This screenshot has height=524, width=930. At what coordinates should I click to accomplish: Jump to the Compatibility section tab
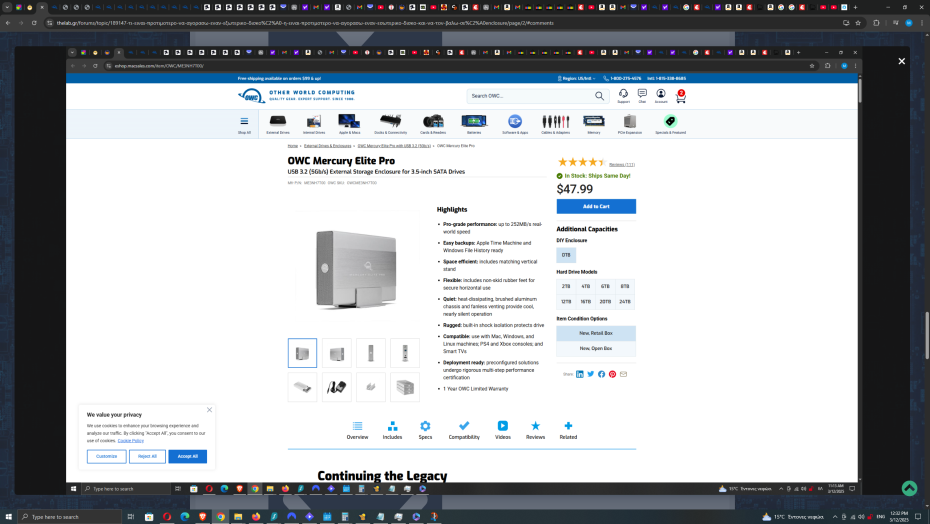point(464,430)
